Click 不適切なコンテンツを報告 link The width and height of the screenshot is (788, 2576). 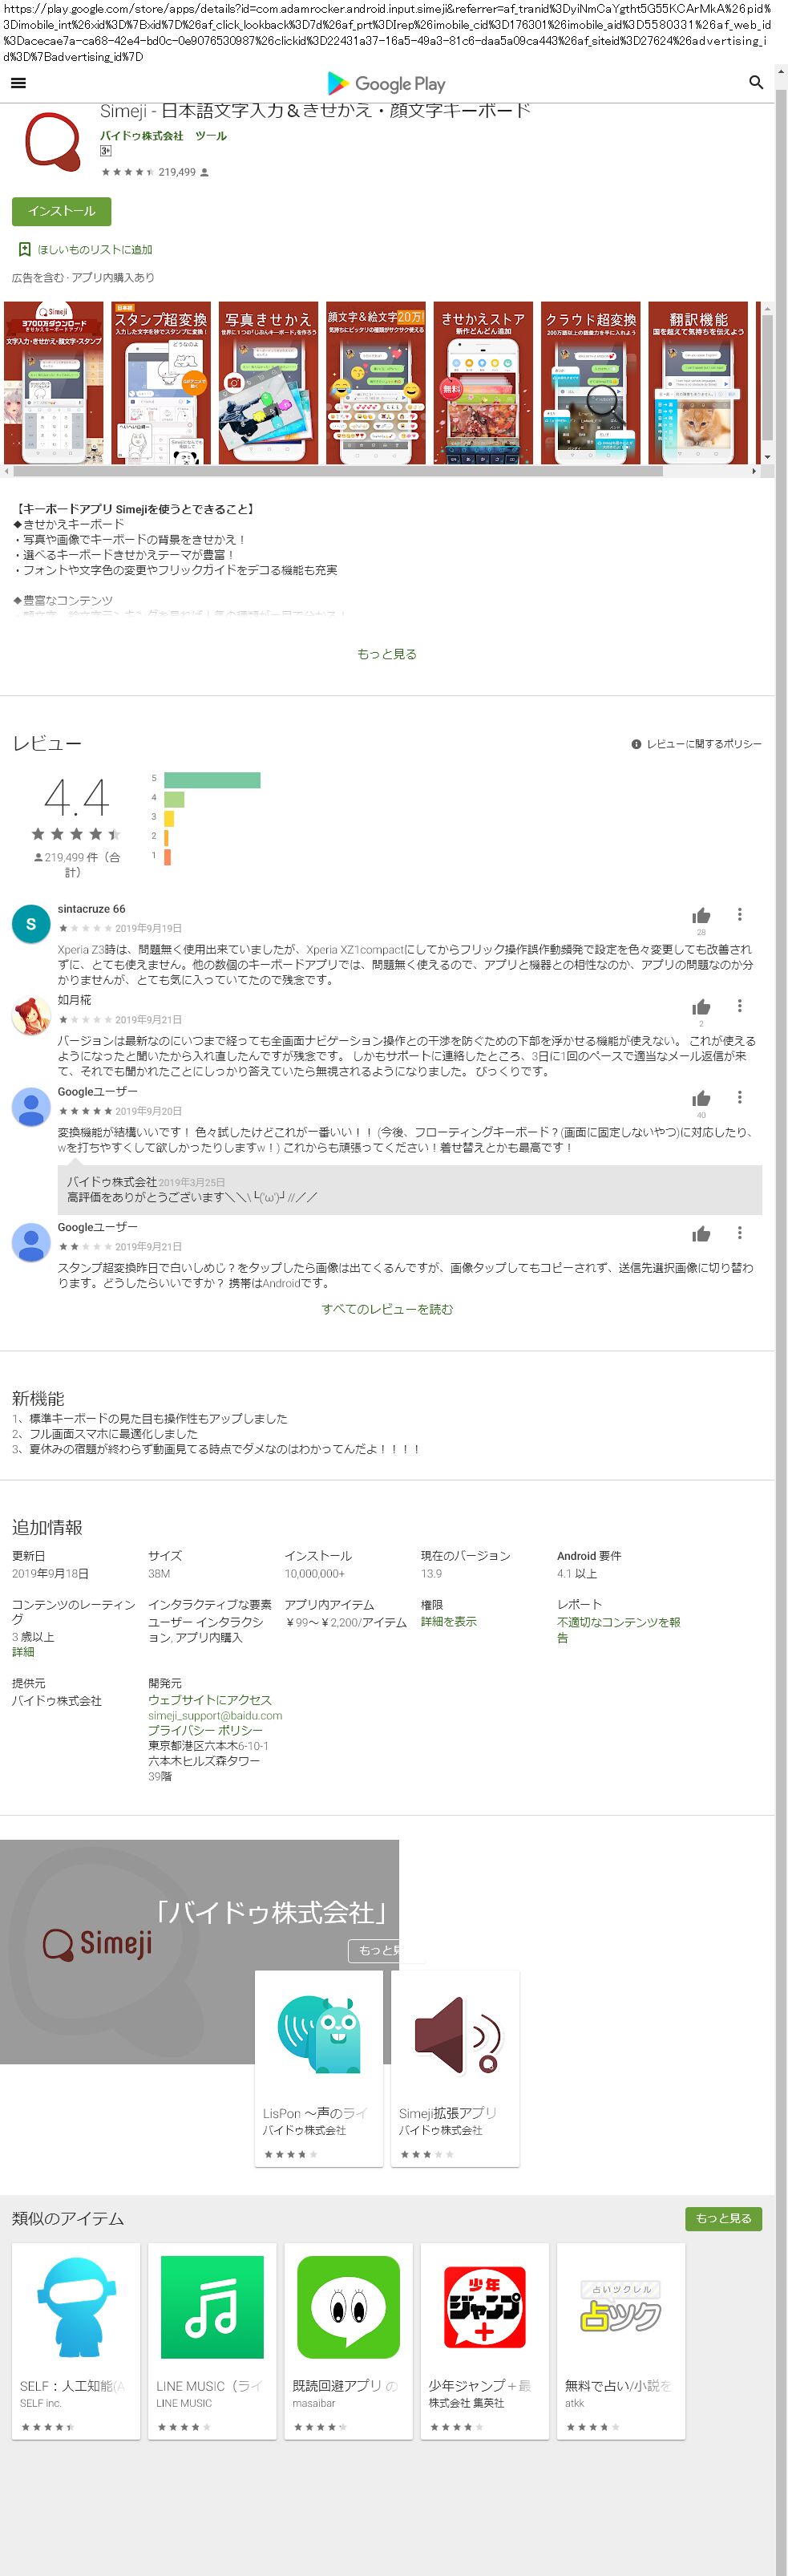coord(618,1629)
